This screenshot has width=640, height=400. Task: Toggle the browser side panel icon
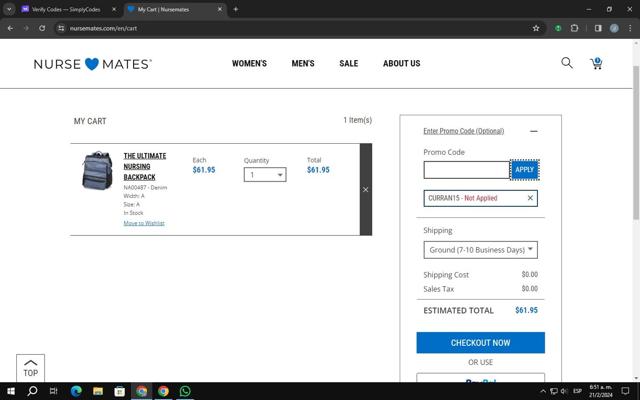click(x=598, y=28)
